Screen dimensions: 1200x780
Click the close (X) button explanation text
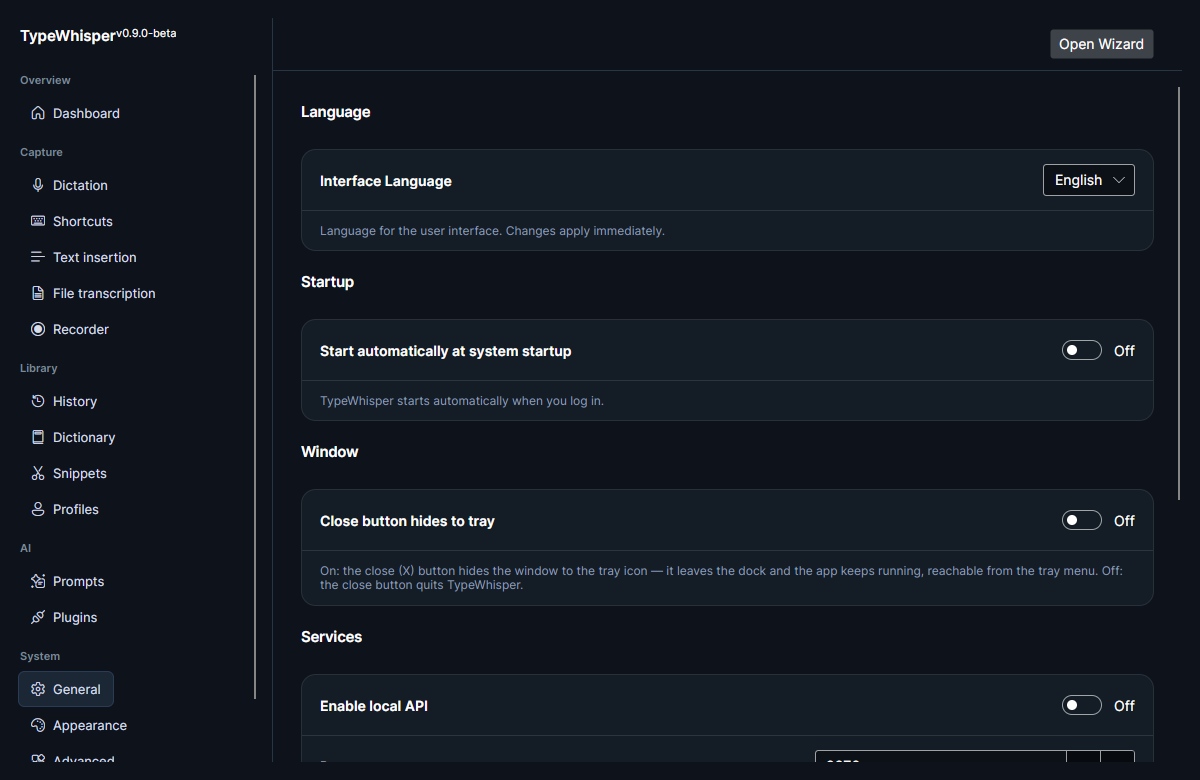(x=722, y=578)
